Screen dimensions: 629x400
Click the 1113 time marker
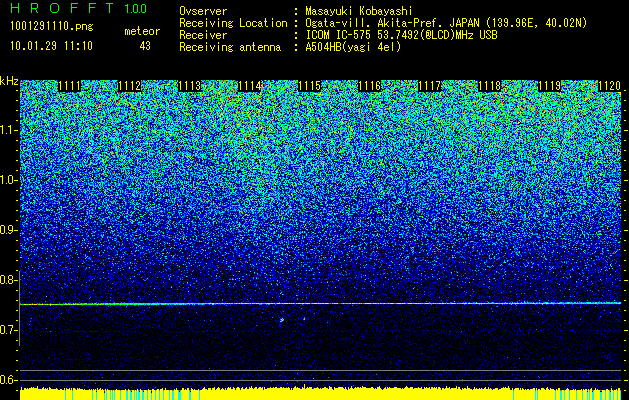pyautogui.click(x=189, y=86)
